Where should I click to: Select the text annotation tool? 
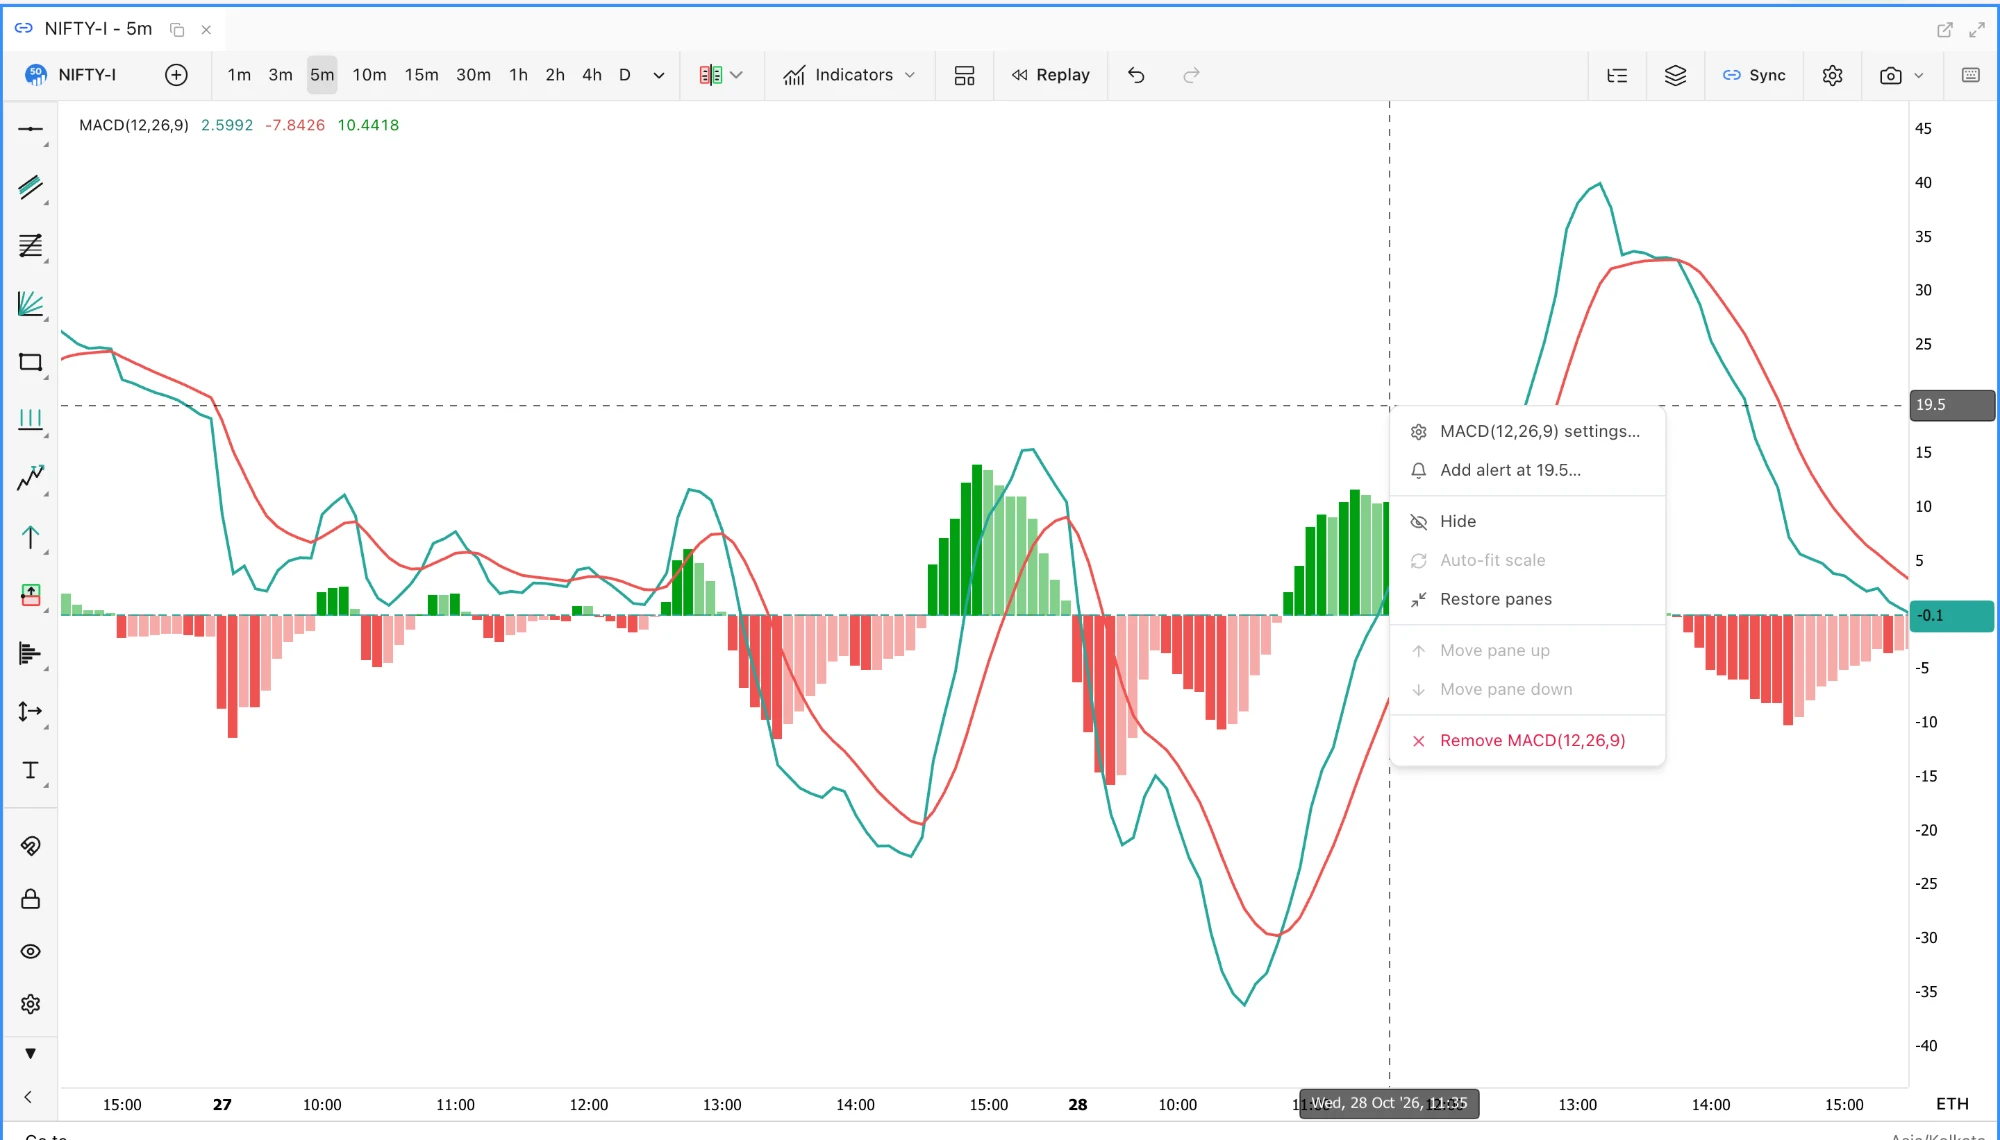(31, 770)
